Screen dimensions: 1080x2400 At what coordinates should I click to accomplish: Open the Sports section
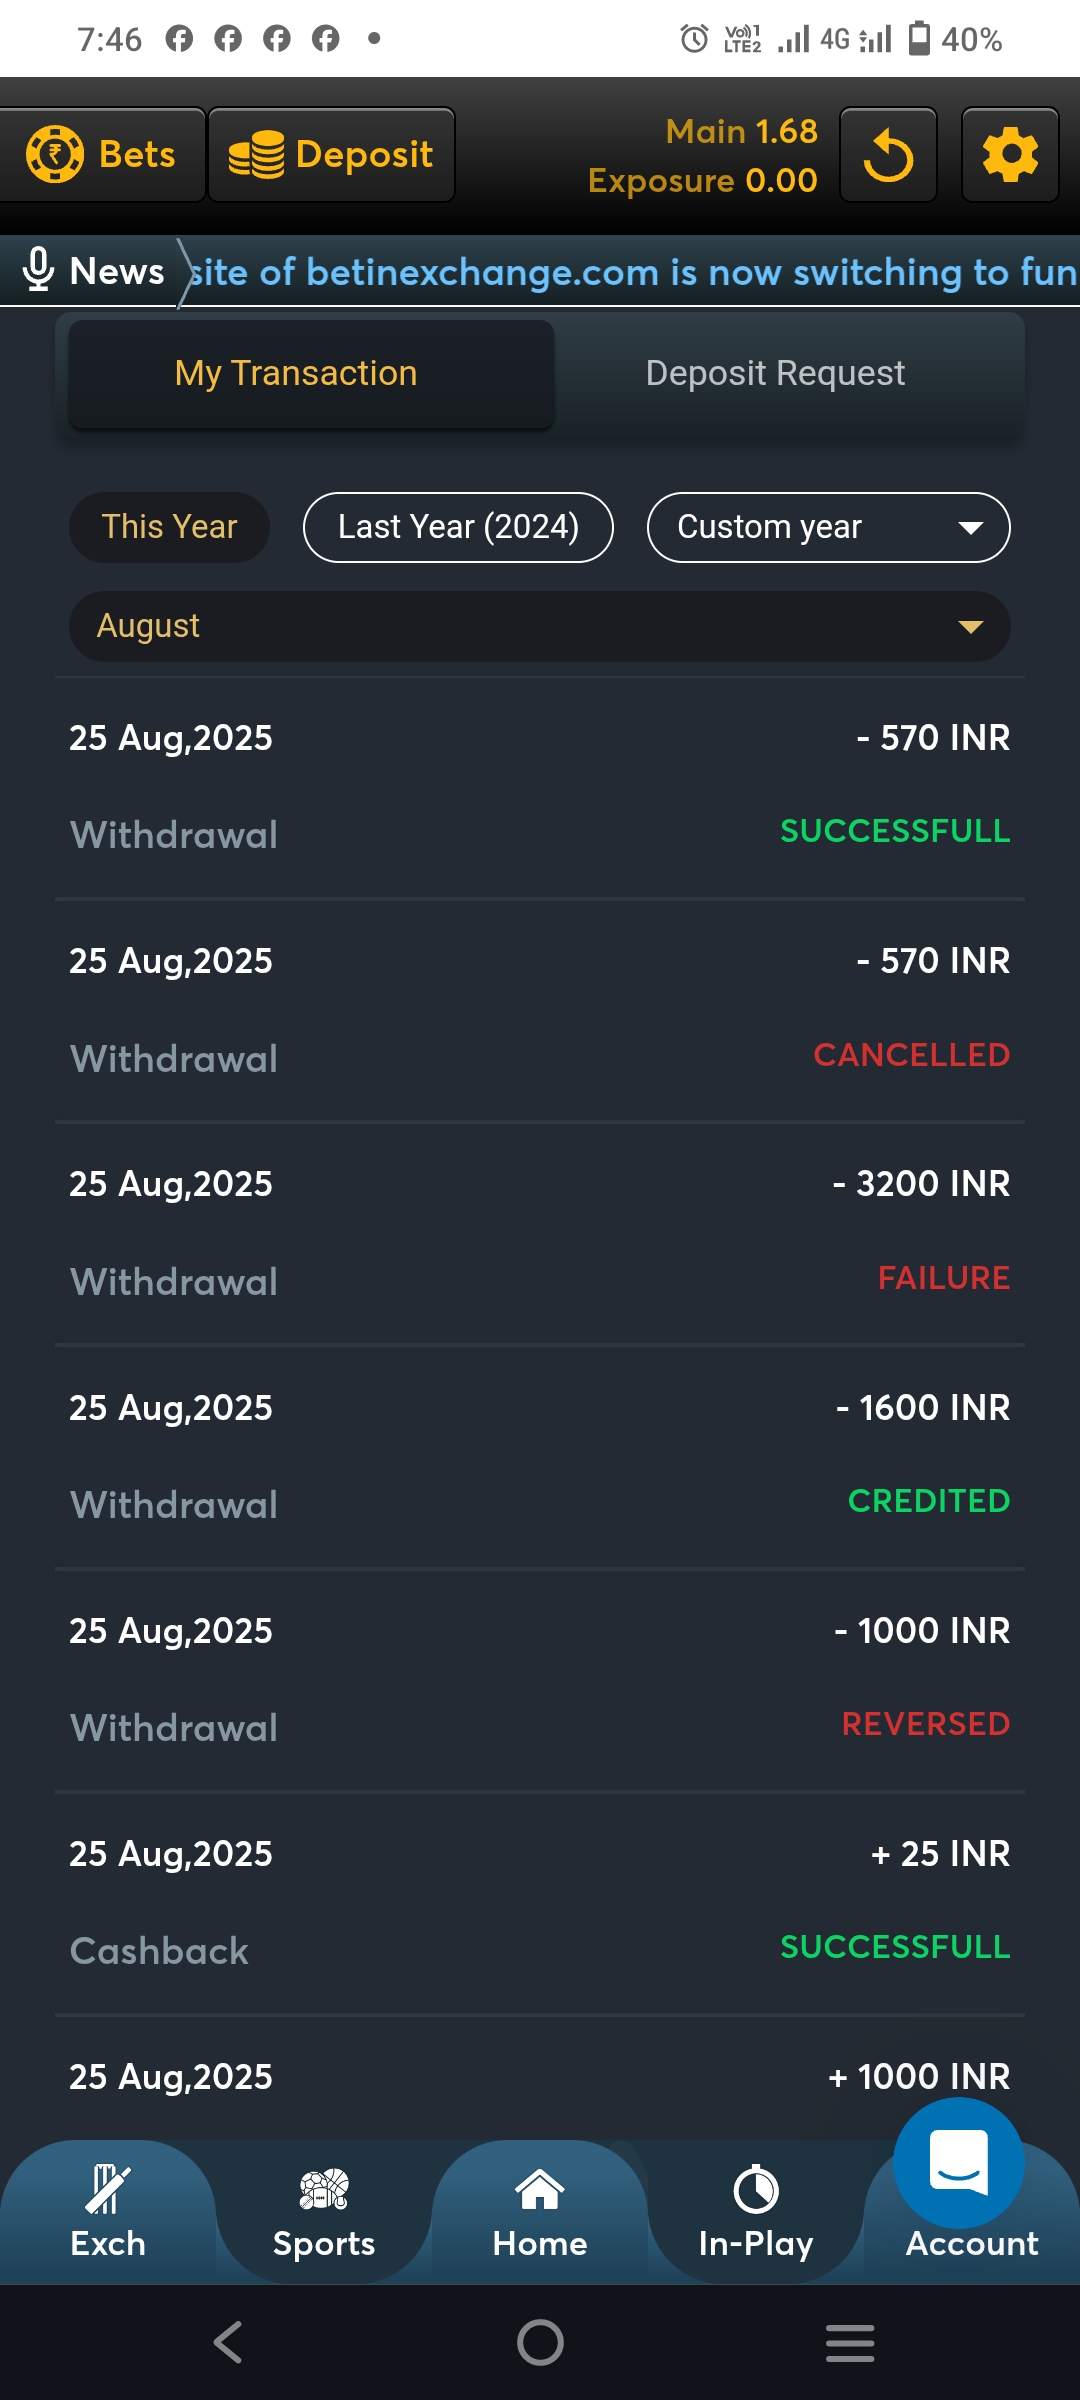click(x=324, y=2214)
